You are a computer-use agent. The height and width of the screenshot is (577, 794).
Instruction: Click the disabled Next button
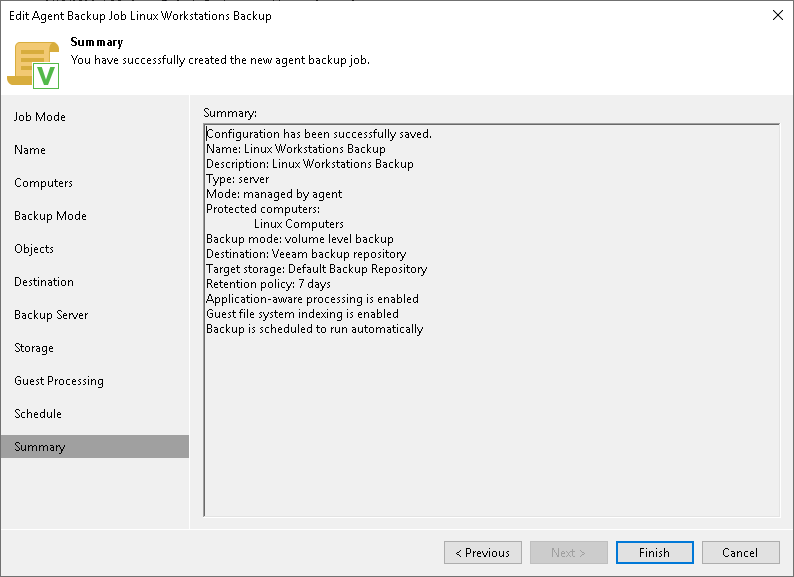[x=569, y=553]
